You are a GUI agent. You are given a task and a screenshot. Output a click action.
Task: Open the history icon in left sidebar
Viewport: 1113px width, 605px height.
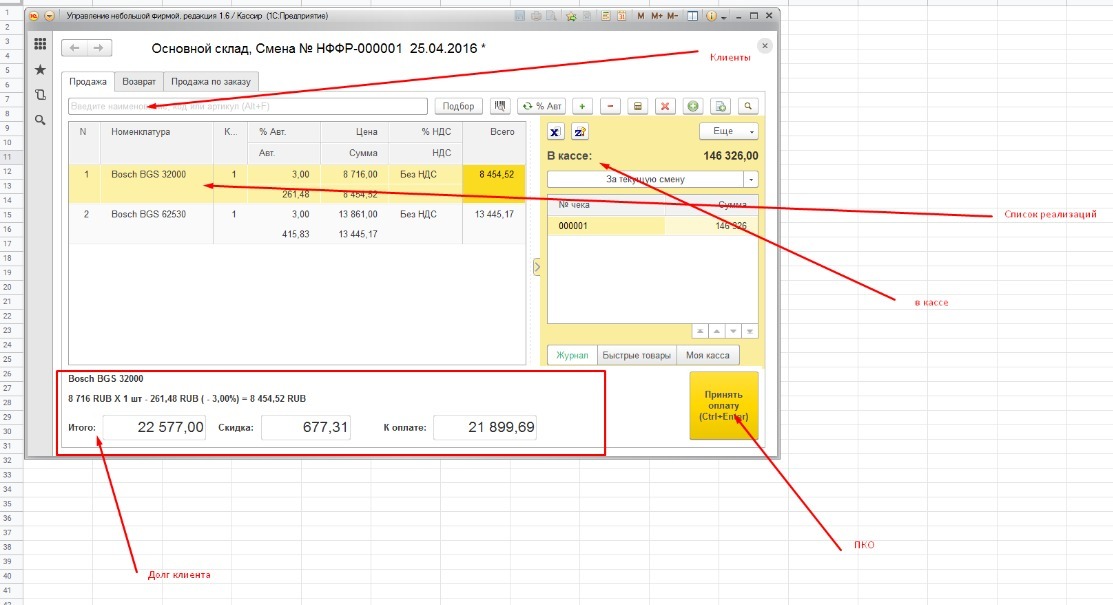40,95
